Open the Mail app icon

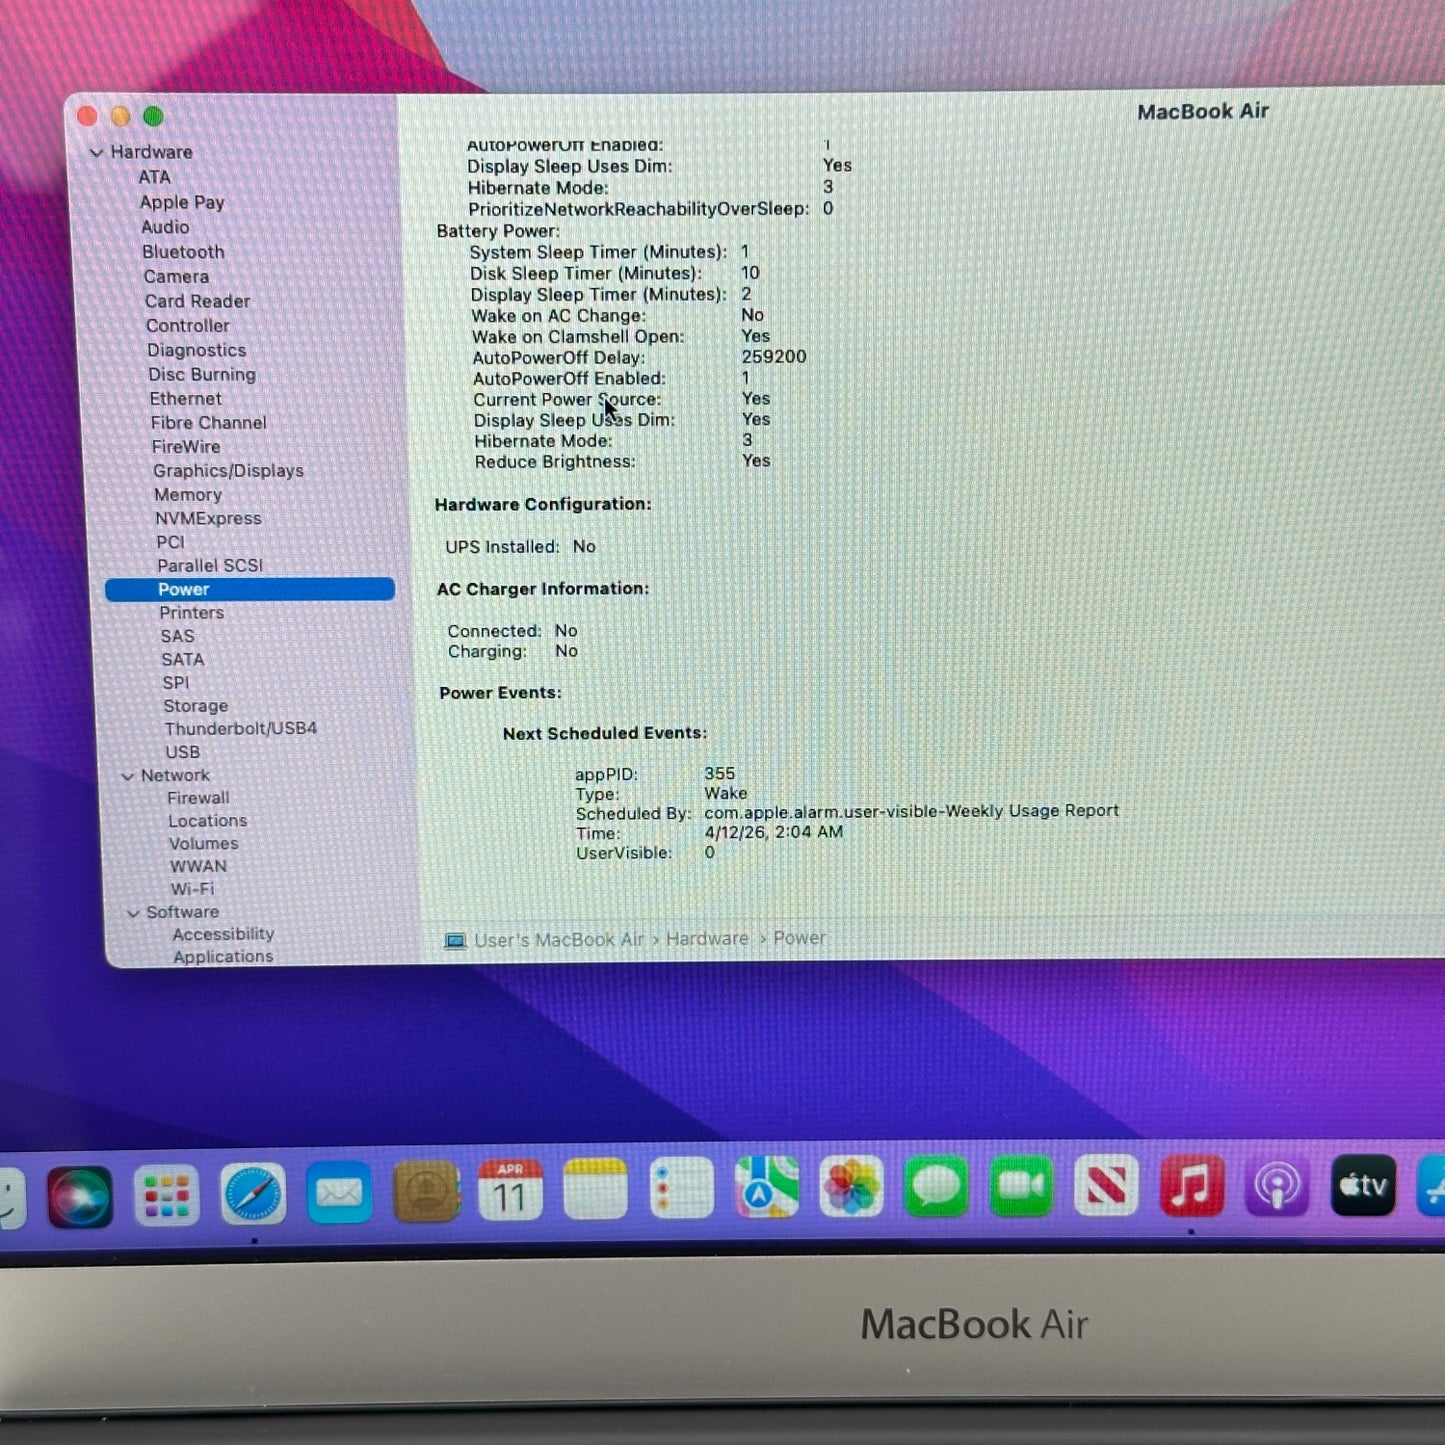pos(339,1193)
